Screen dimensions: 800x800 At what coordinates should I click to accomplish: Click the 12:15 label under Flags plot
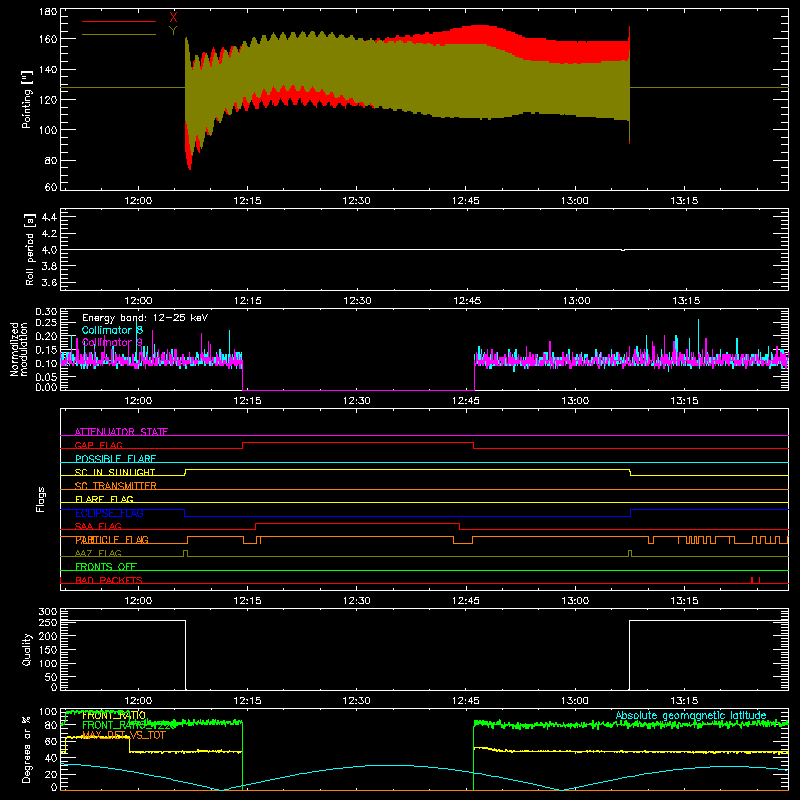point(247,601)
